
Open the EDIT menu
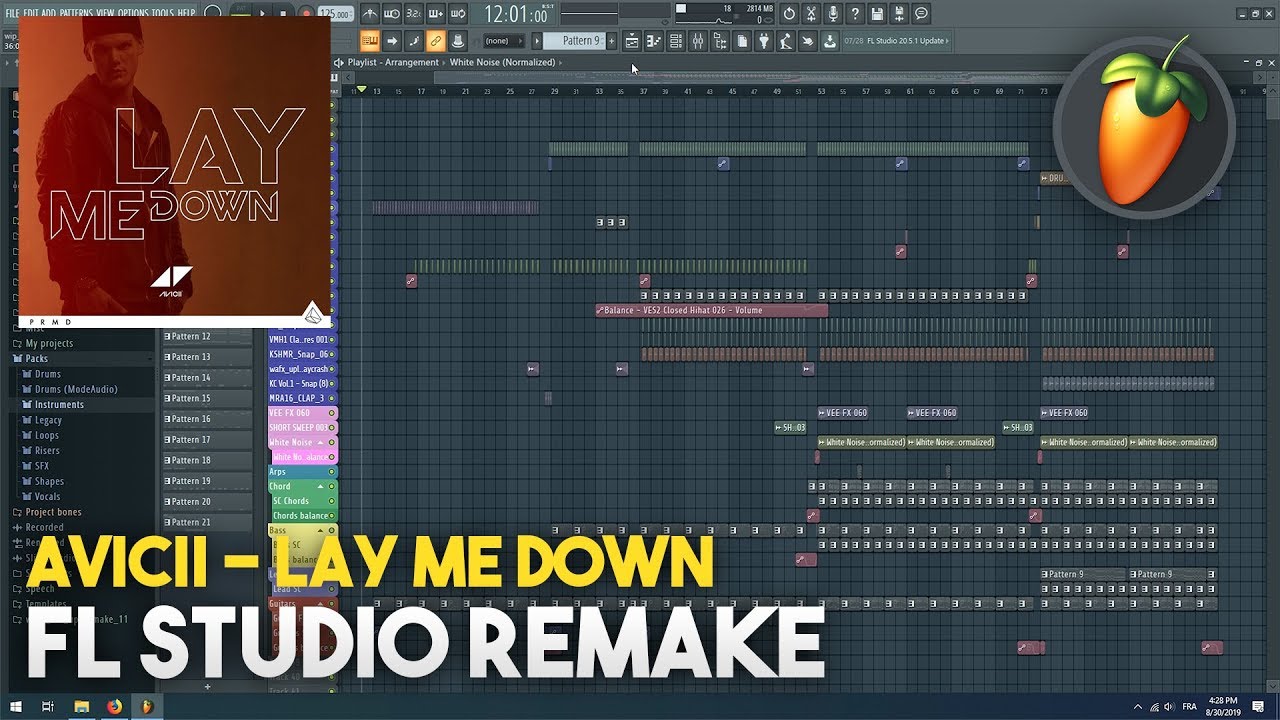[31, 13]
